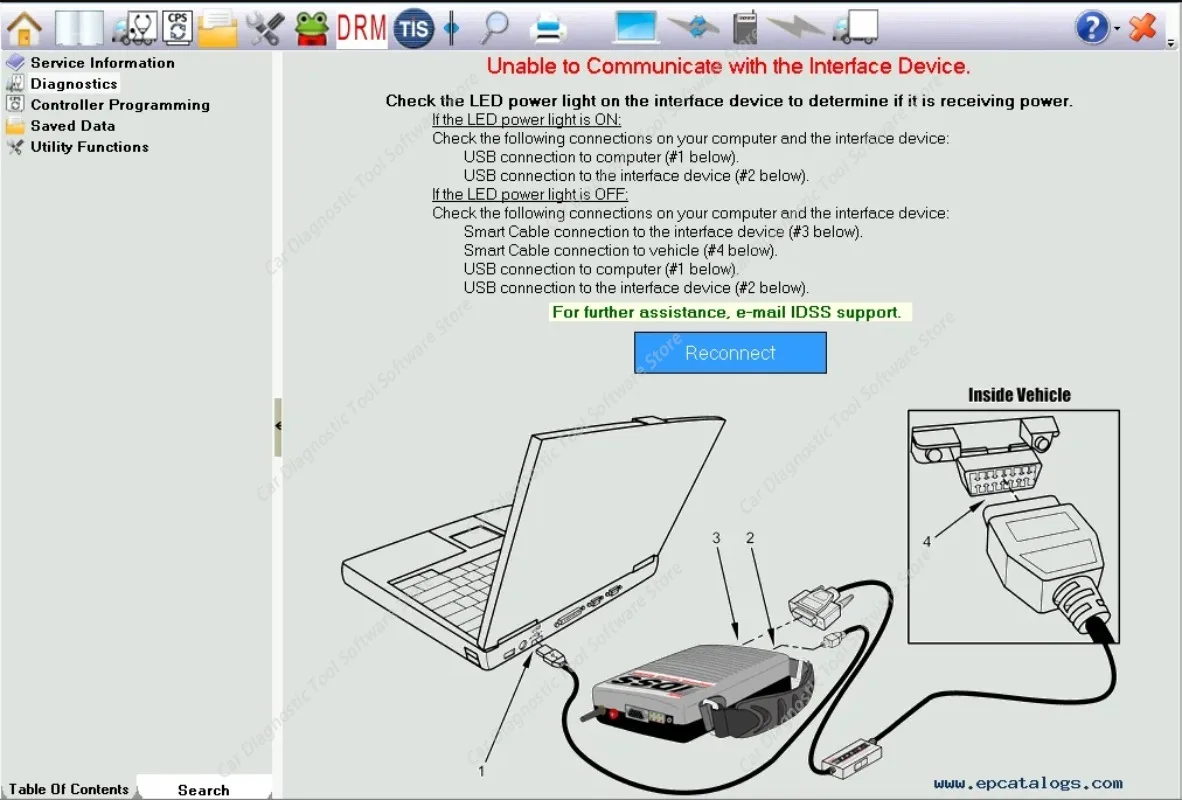The image size is (1182, 800).
Task: Click the 'Inside Vehicle' diagram label
Action: (x=1019, y=395)
